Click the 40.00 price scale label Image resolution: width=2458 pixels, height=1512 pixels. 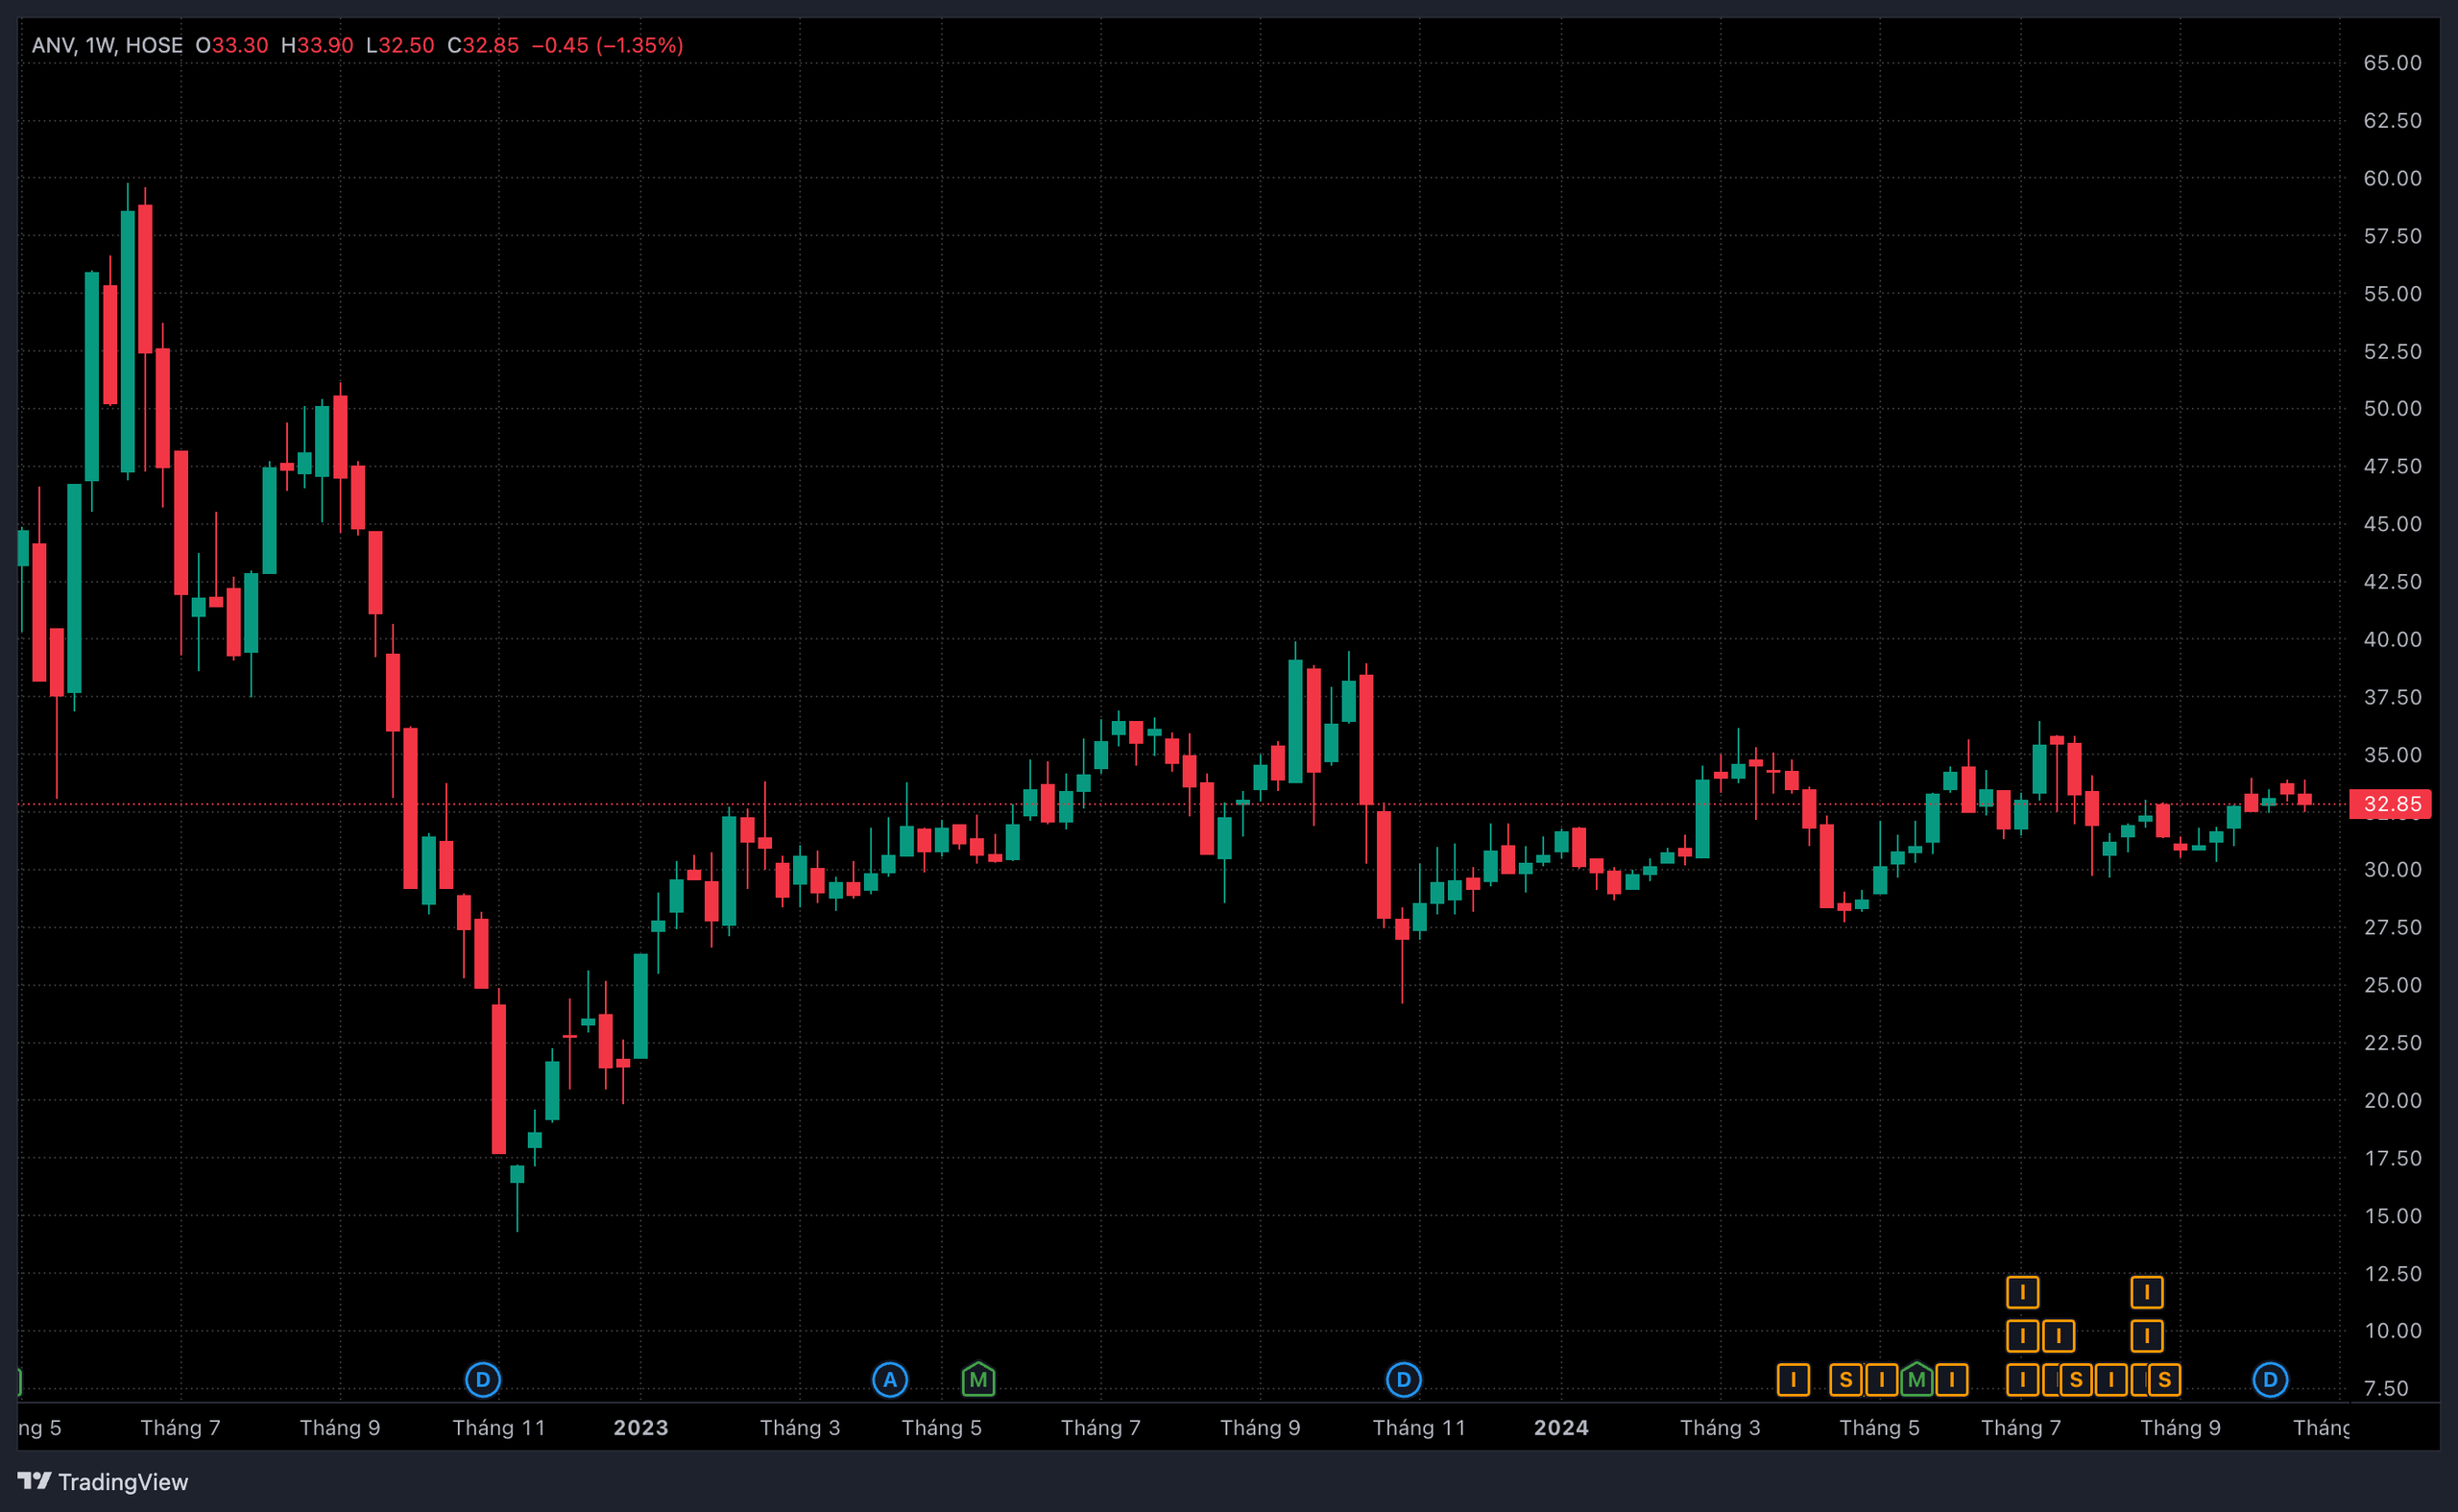pos(2393,639)
